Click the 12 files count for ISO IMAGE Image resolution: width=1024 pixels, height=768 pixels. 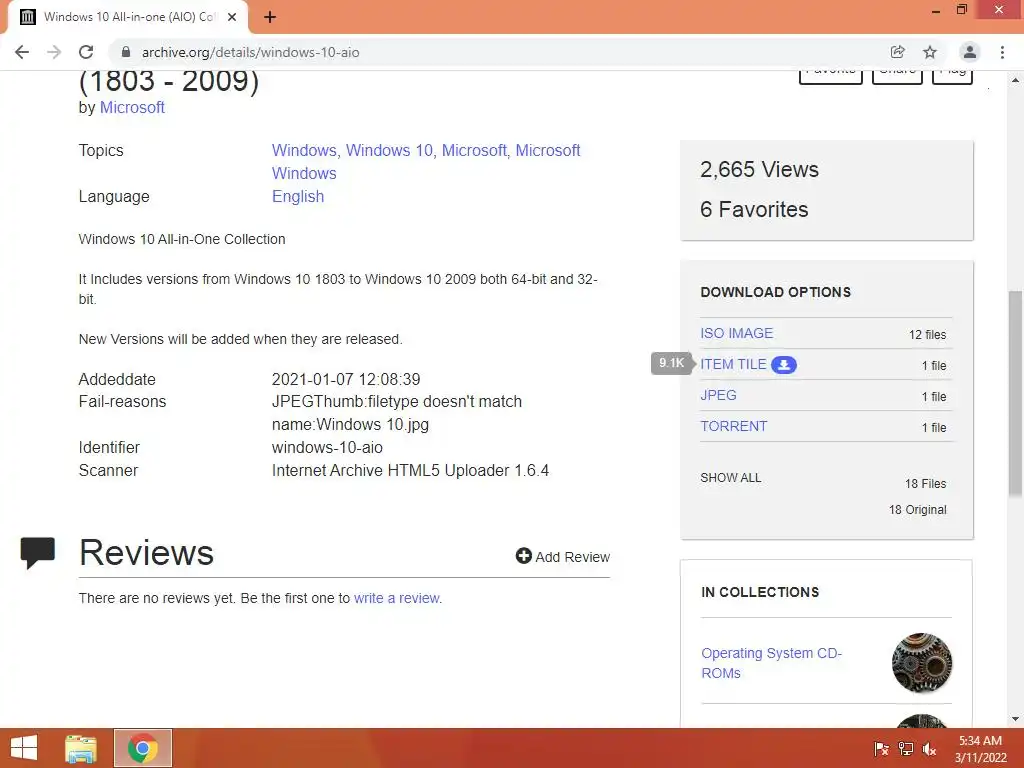(927, 334)
